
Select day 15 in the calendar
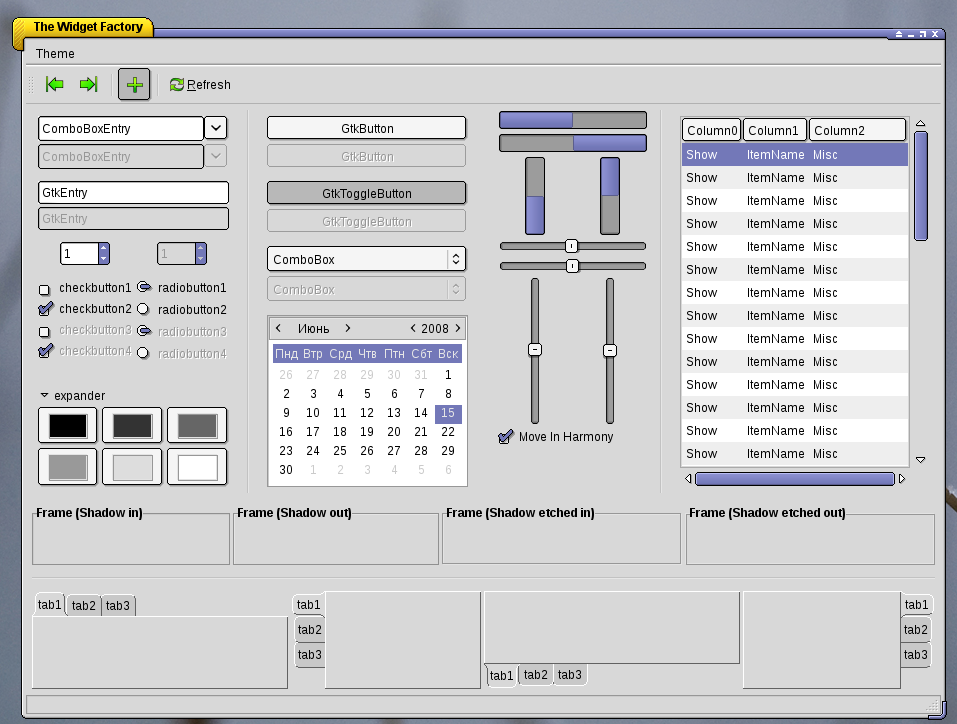(x=448, y=413)
